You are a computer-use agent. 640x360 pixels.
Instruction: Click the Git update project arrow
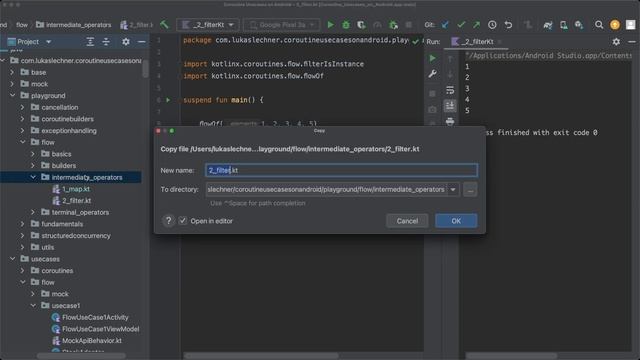[445, 25]
